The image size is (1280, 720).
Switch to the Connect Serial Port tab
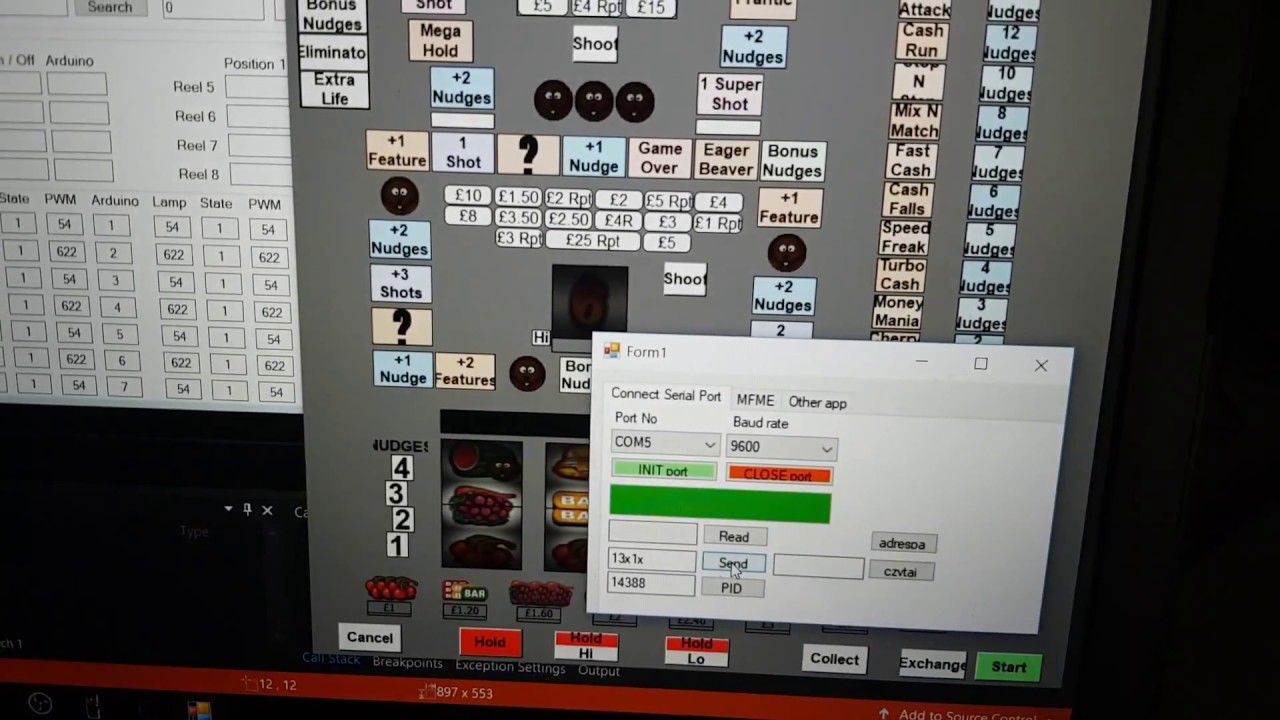tap(666, 395)
